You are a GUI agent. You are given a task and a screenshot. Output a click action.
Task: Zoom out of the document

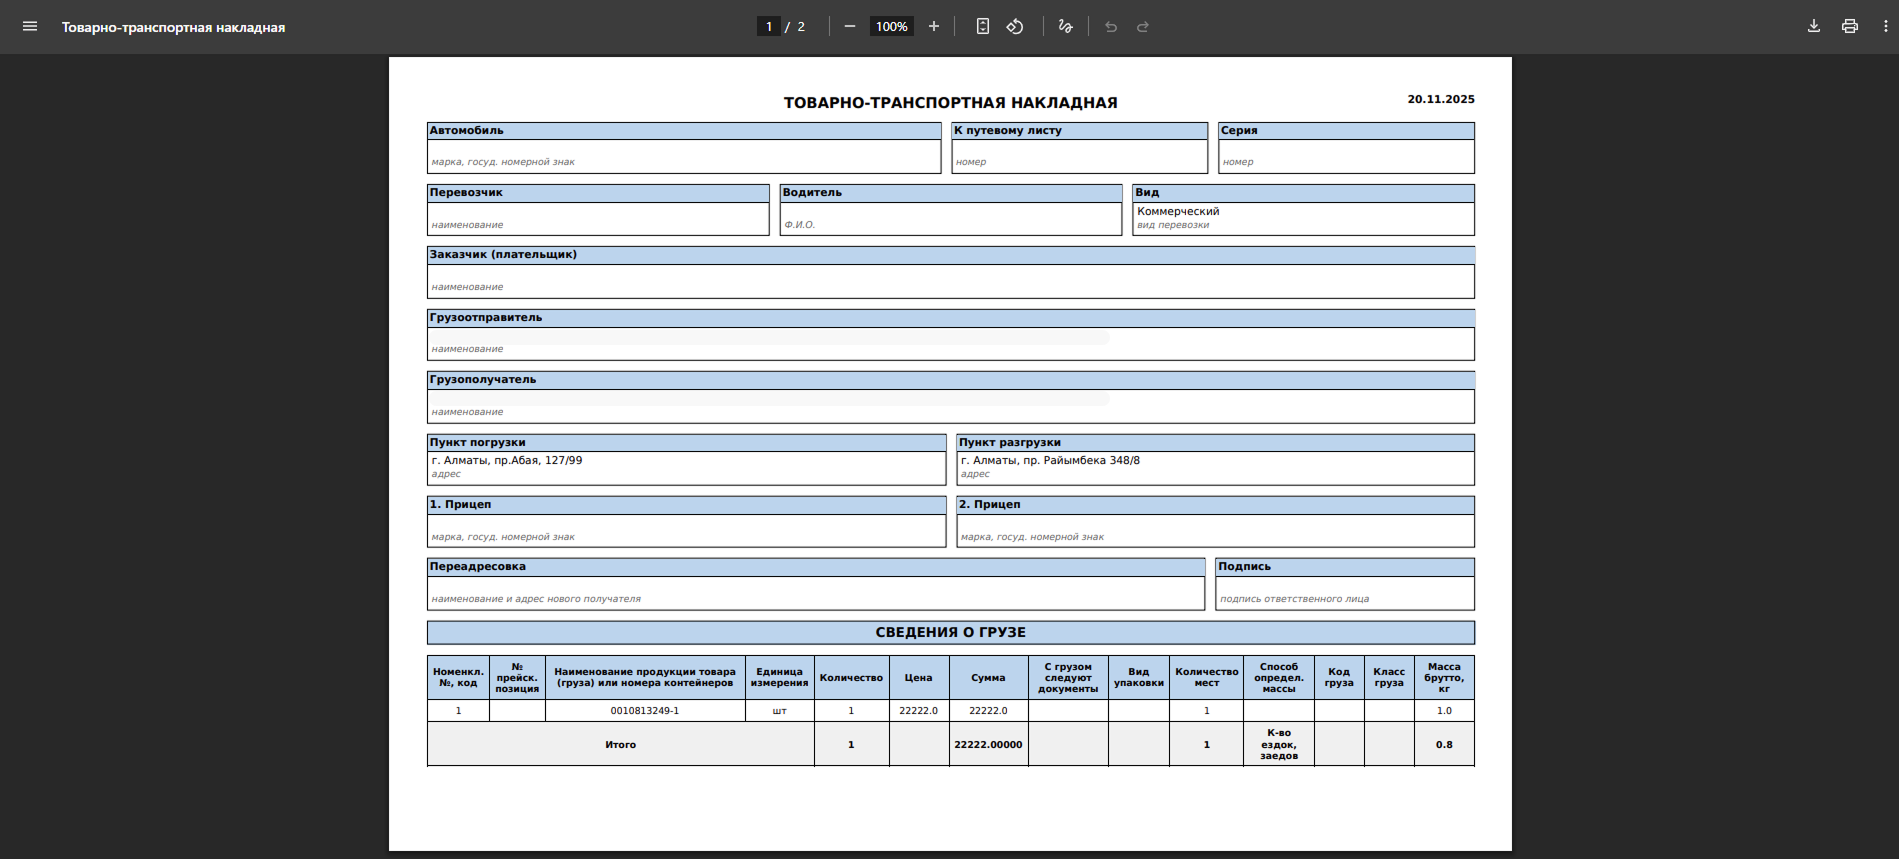coord(850,27)
